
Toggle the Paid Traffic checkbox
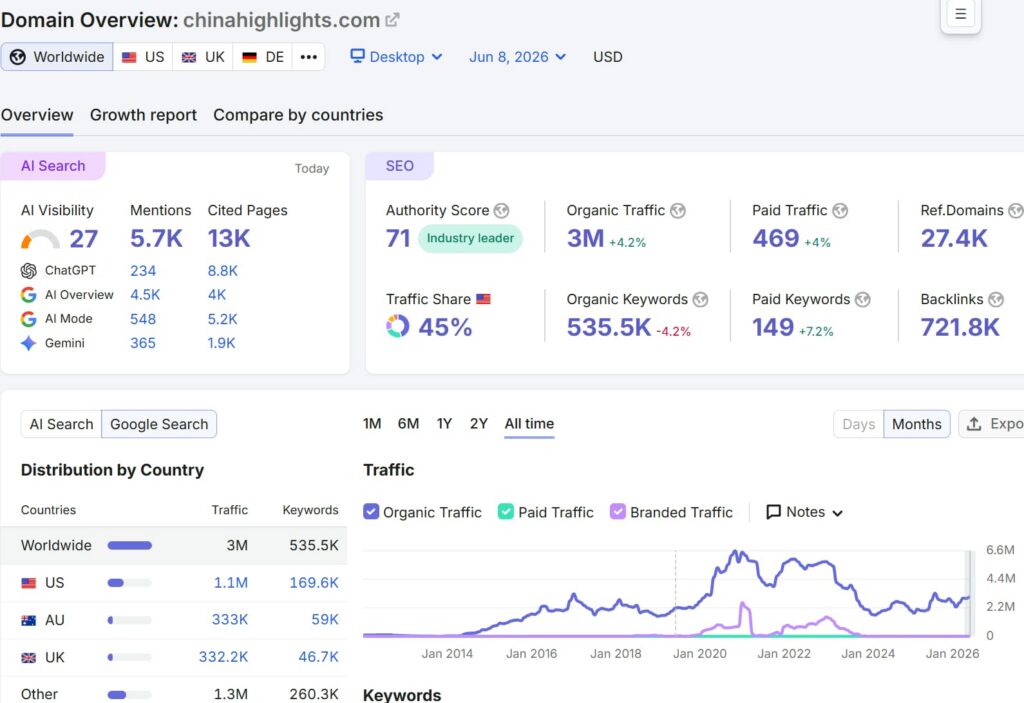pyautogui.click(x=505, y=512)
